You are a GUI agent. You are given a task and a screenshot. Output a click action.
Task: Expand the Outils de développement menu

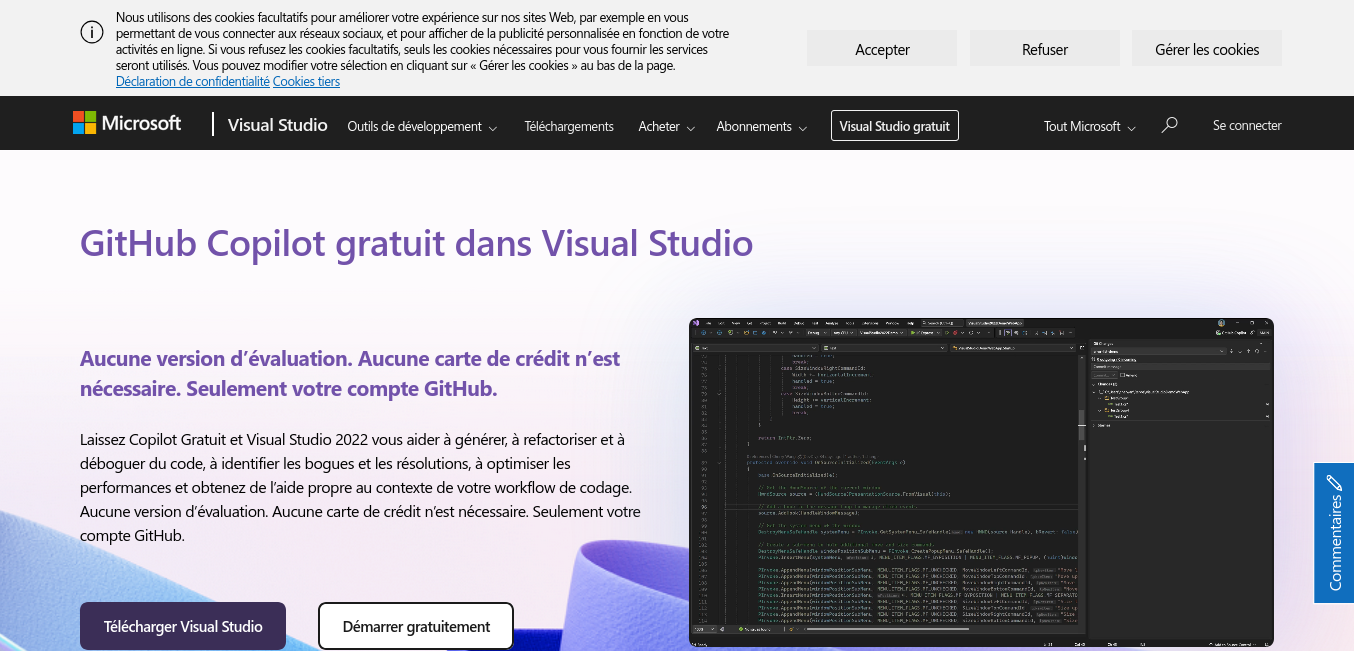[x=422, y=126]
